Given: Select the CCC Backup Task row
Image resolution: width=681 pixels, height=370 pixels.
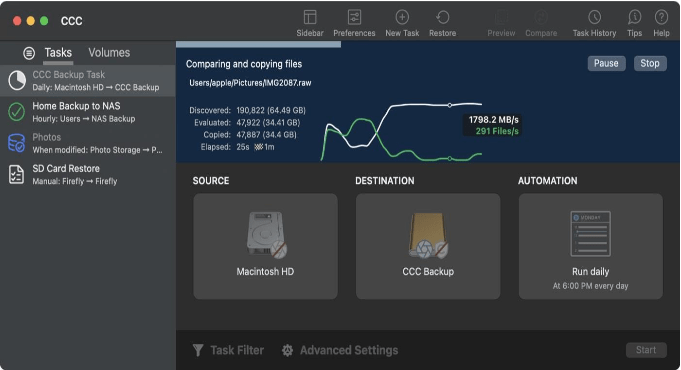Looking at the screenshot, I should (88, 81).
